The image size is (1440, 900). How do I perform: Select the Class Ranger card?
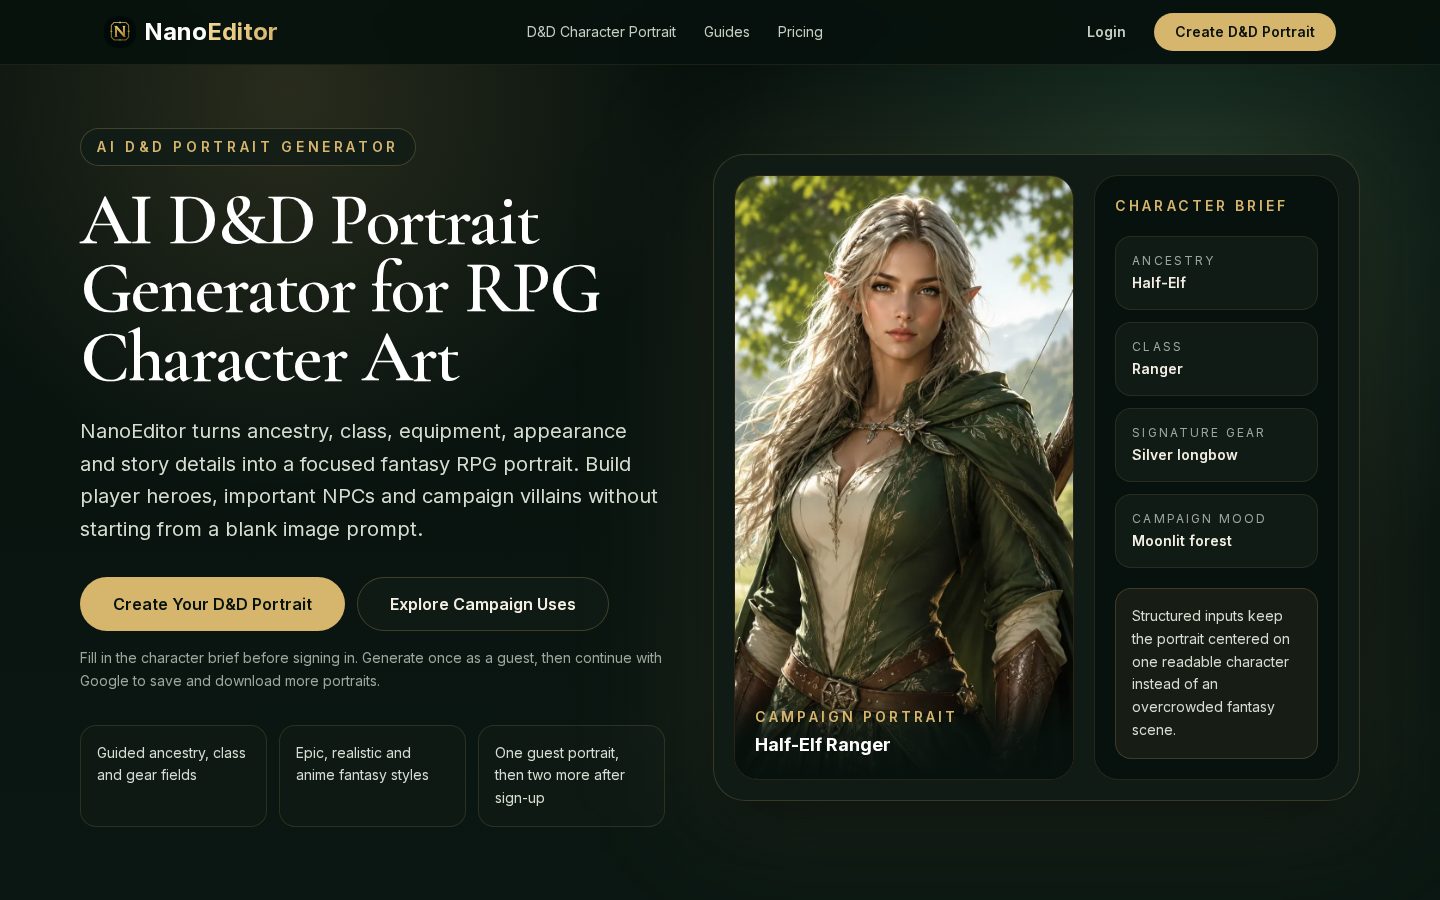[x=1216, y=359]
